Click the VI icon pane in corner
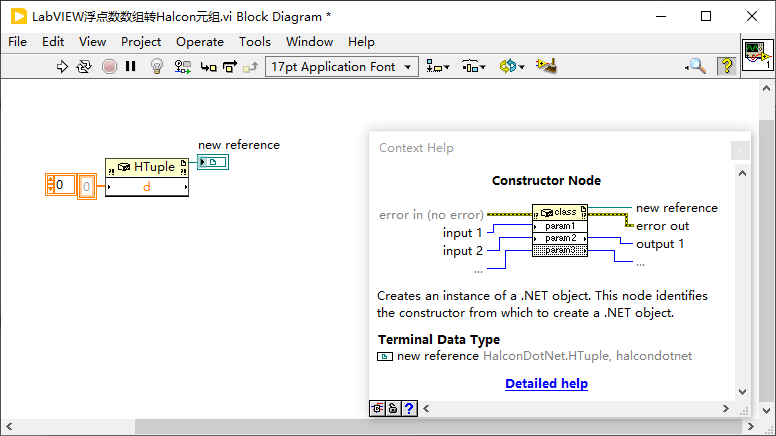This screenshot has width=776, height=436. (758, 54)
